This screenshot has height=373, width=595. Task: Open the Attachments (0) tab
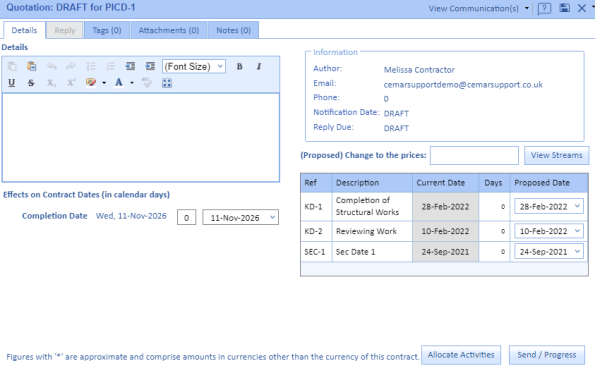[169, 30]
